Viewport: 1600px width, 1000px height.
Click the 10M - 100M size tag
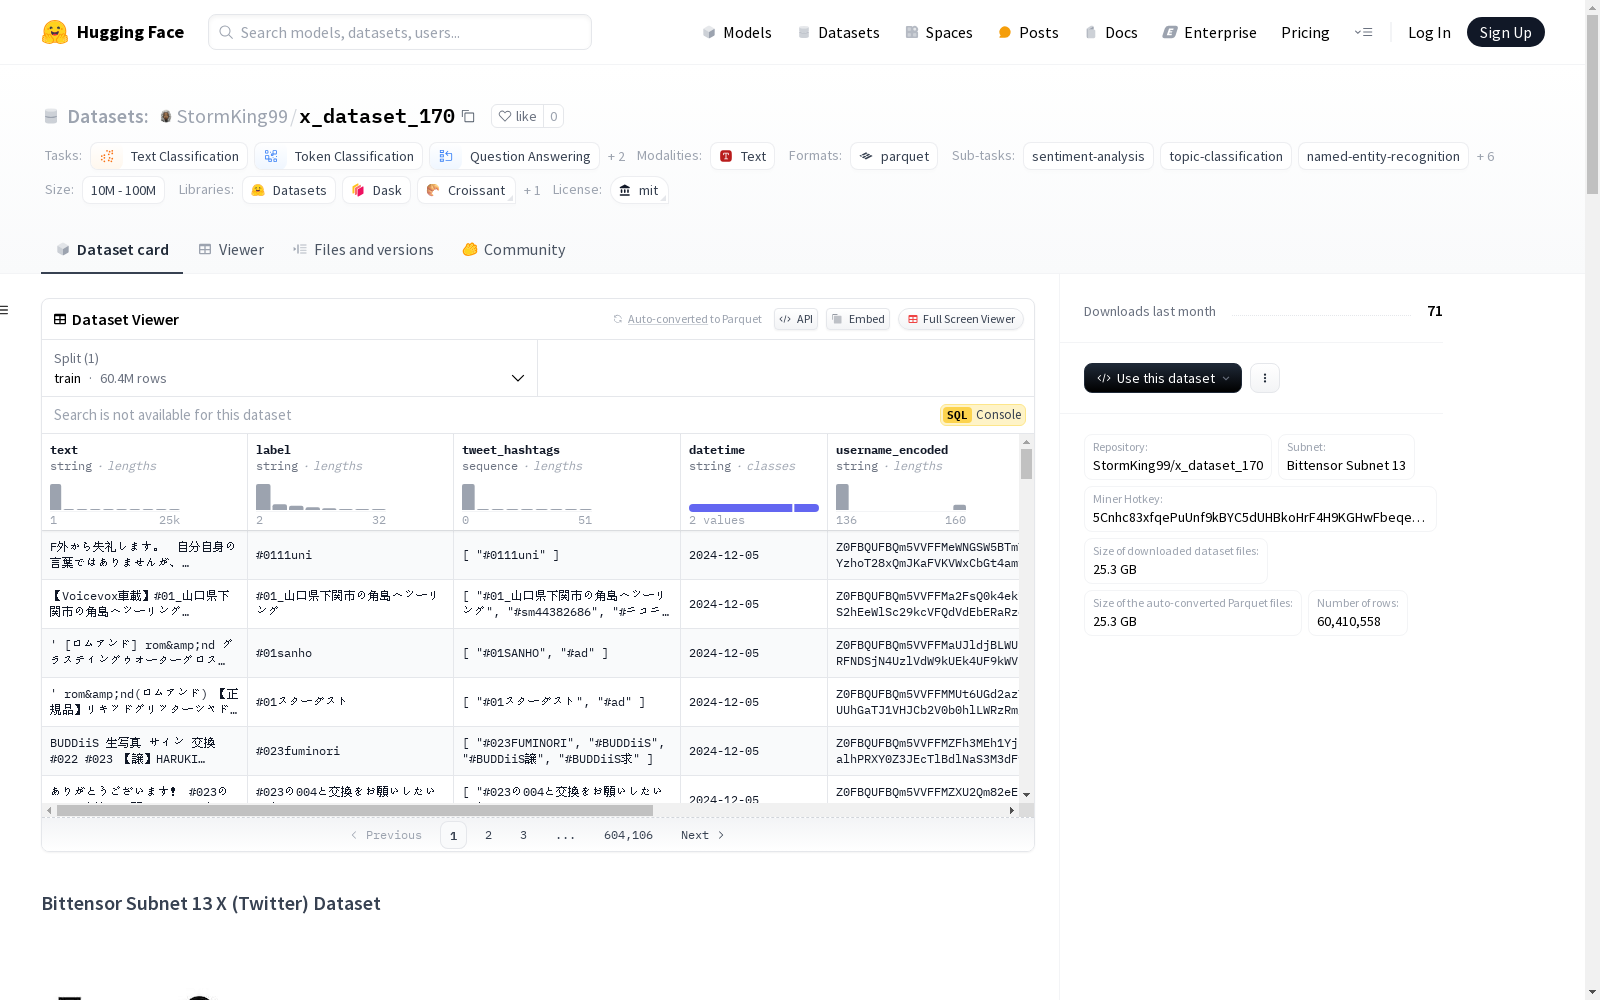point(124,190)
